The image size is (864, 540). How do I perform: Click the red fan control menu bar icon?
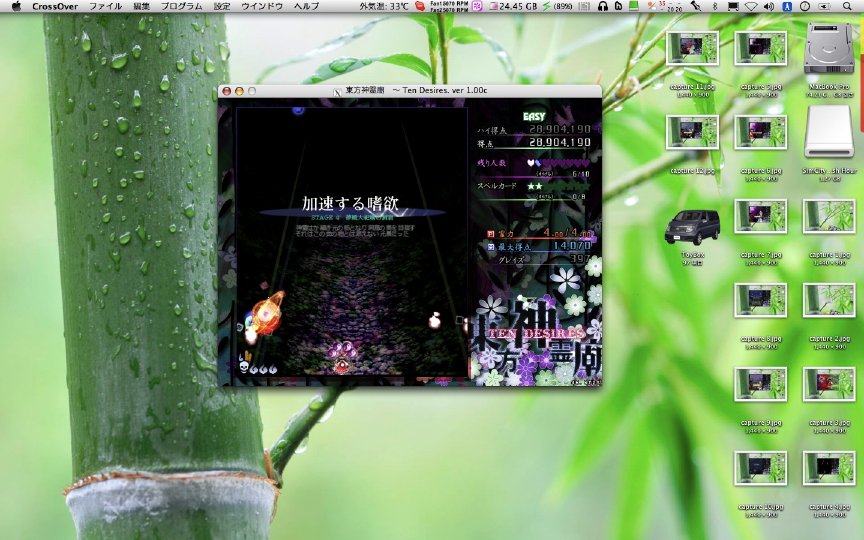coord(420,6)
